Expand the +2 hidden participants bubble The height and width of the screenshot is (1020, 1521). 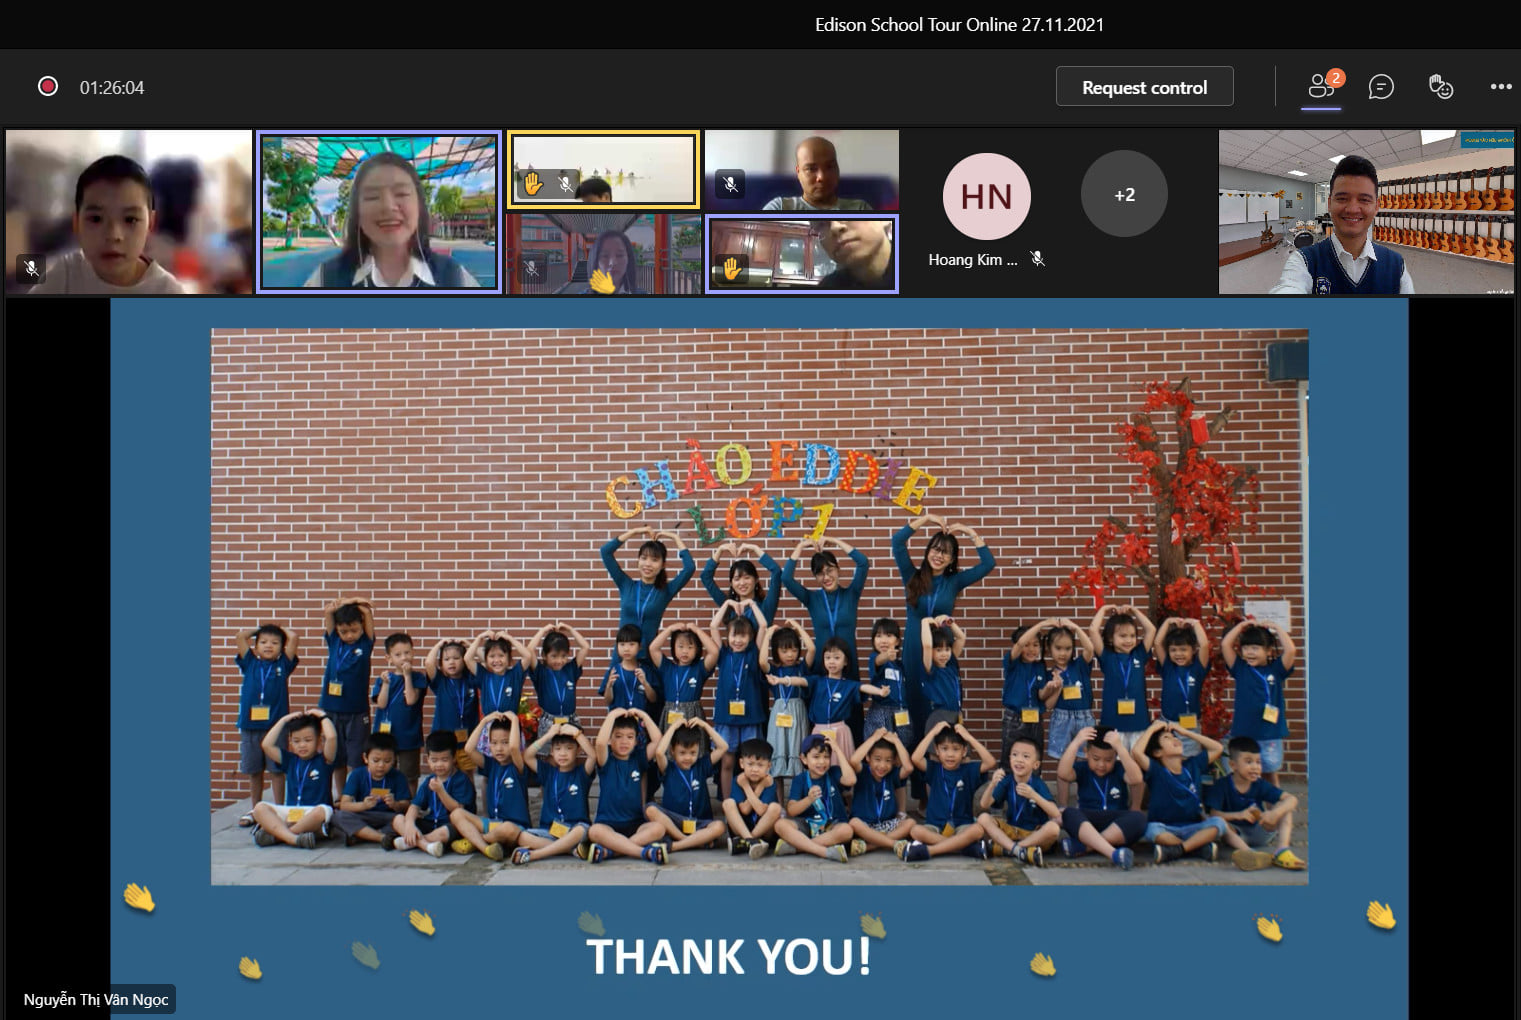pos(1124,194)
